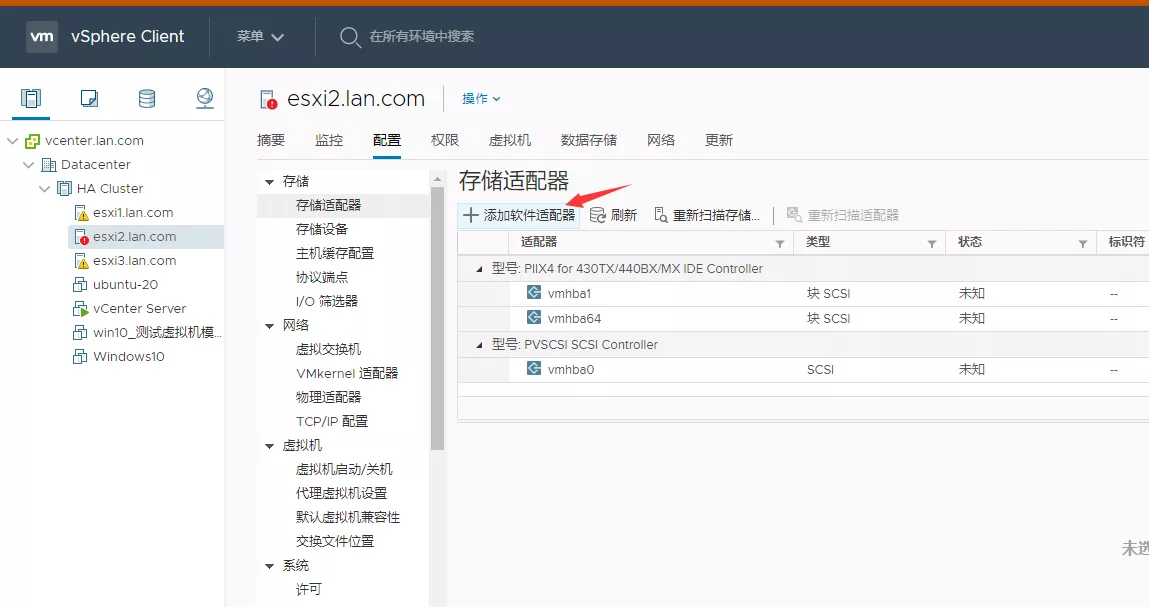Open the top Menu dropdown

tap(260, 37)
